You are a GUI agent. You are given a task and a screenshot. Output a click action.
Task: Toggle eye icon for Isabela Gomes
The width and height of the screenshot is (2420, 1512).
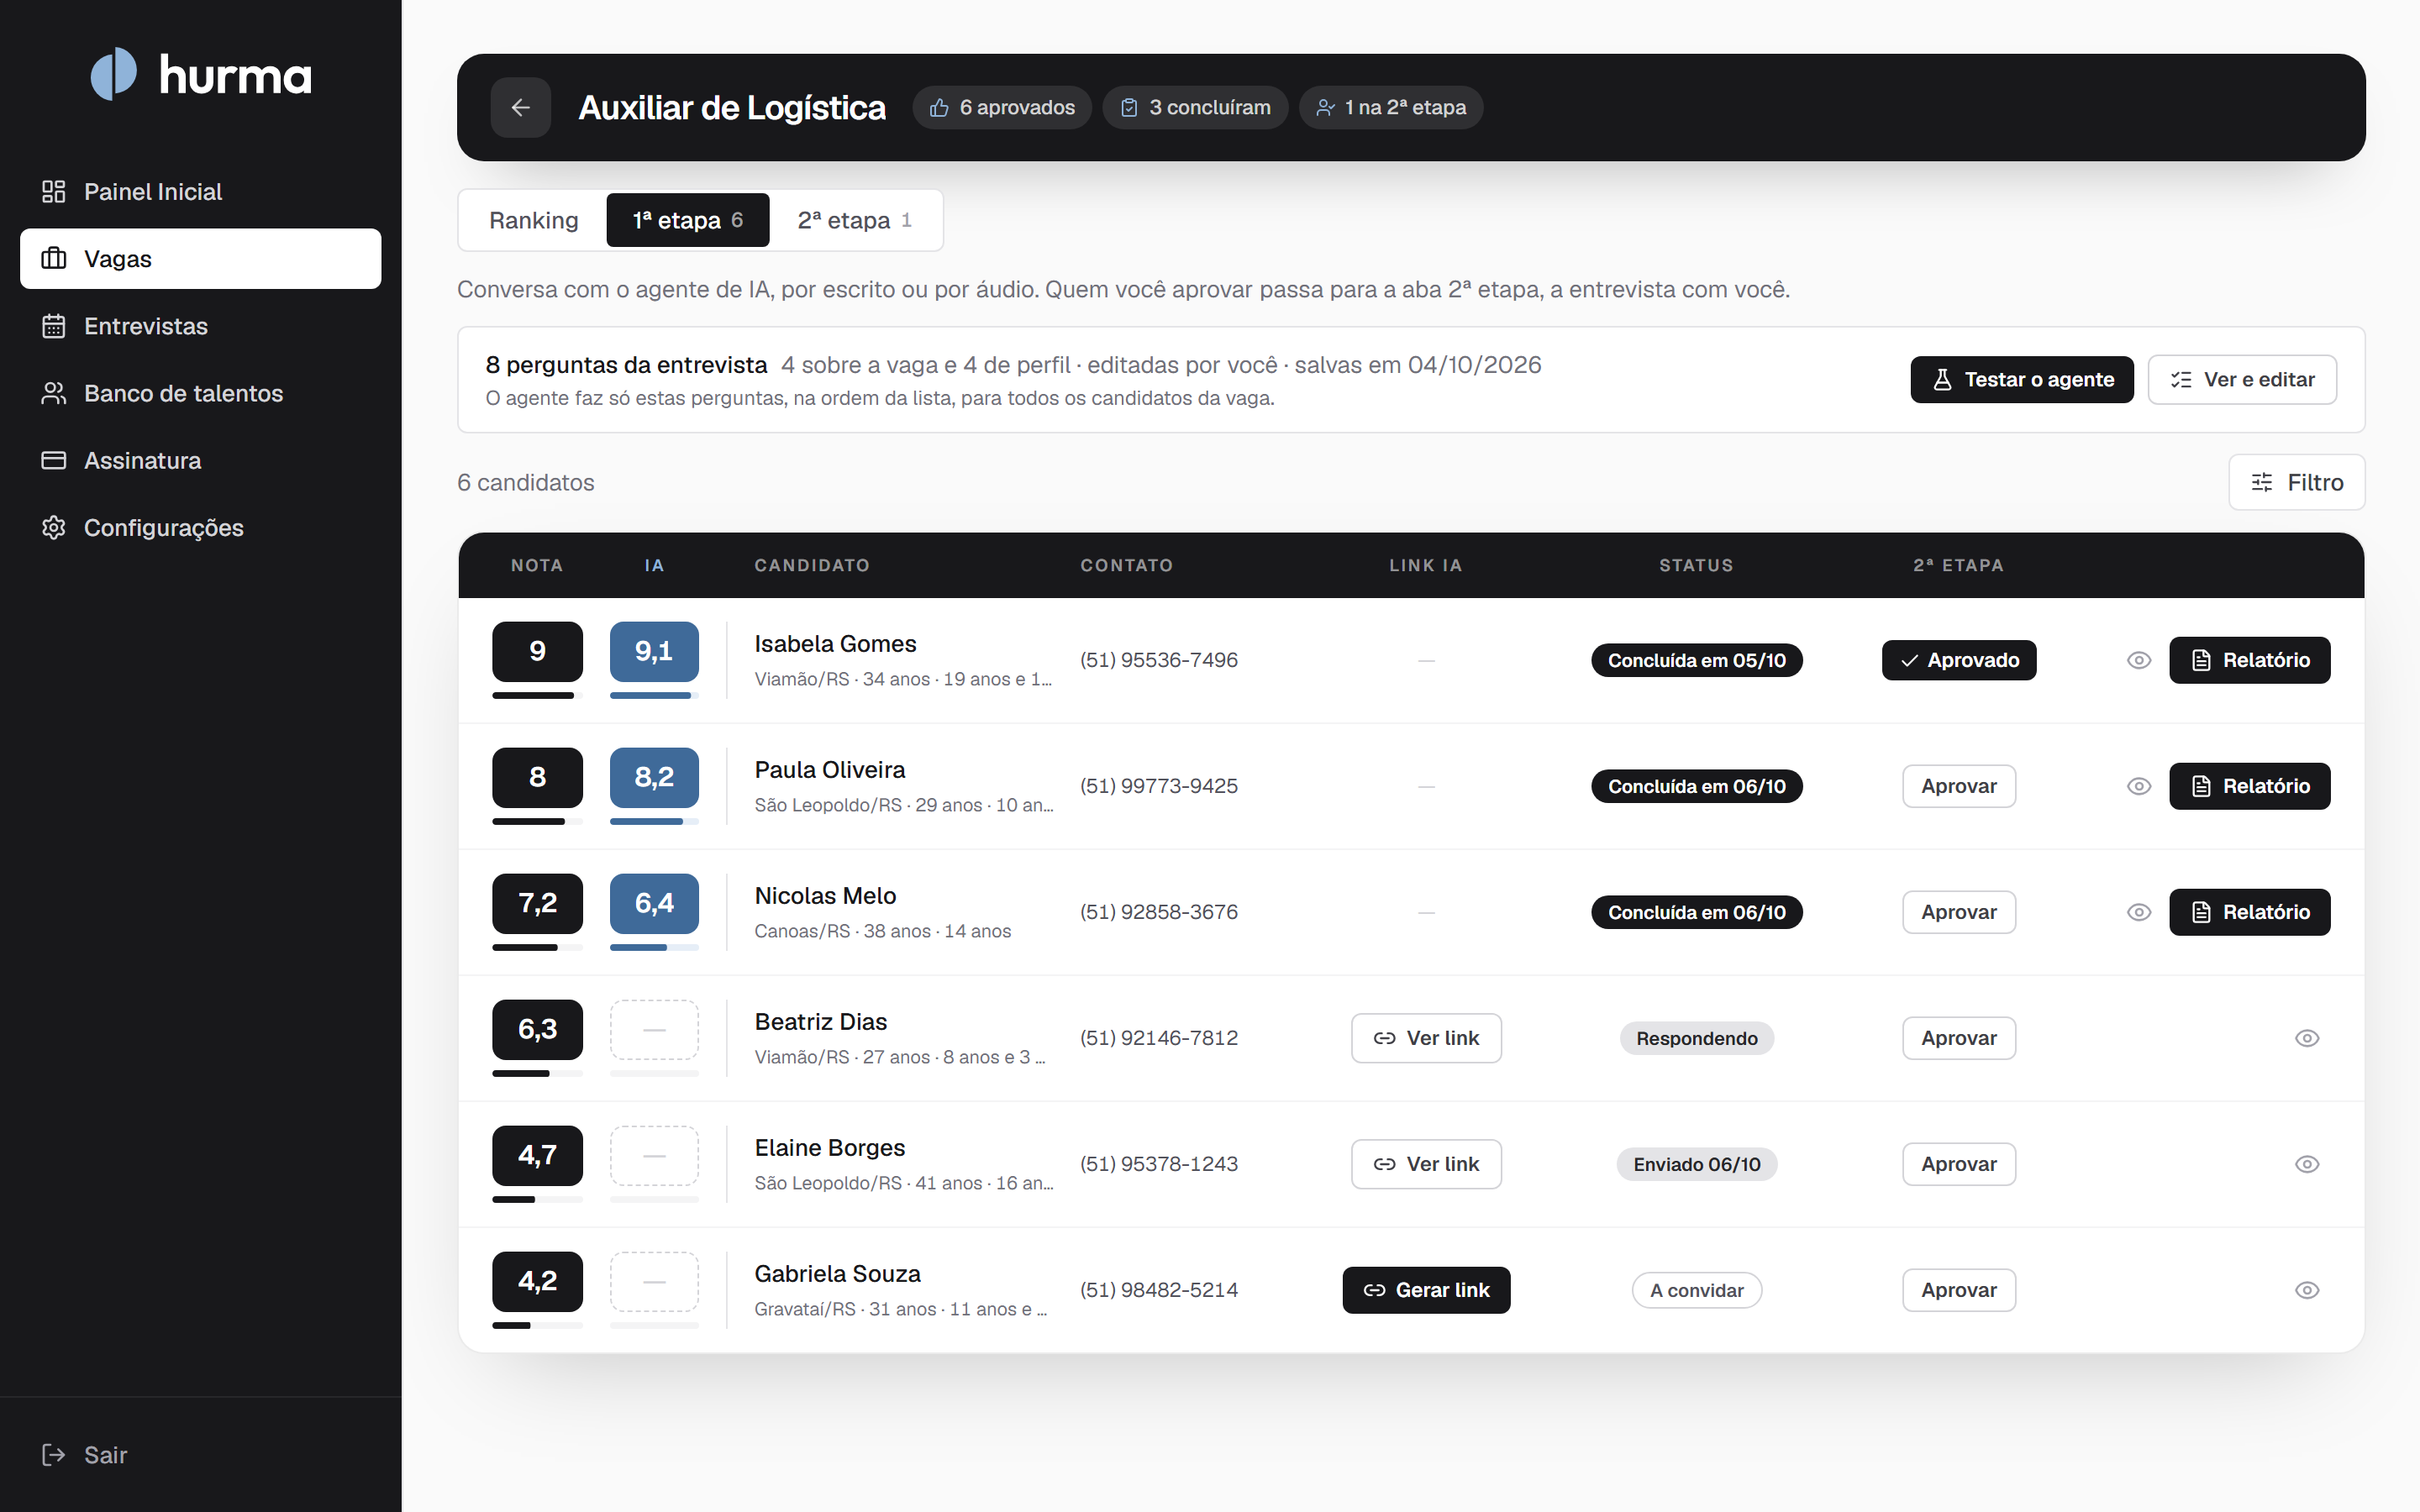tap(2139, 660)
